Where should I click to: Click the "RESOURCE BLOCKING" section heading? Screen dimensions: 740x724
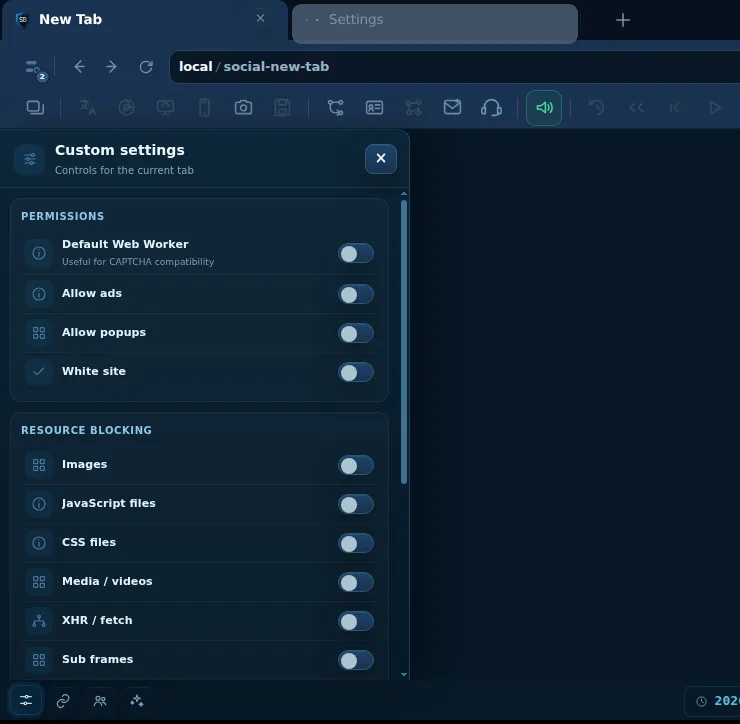86,430
